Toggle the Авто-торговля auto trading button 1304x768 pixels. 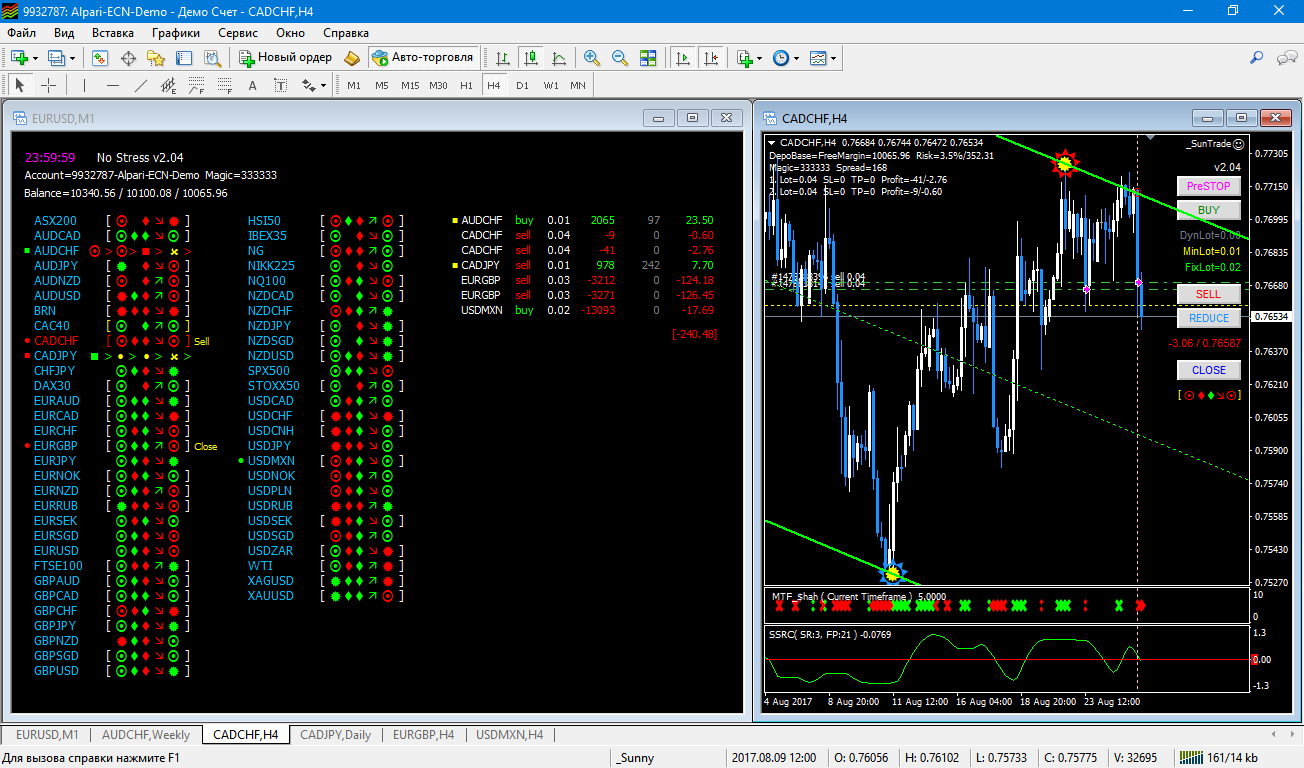point(423,58)
